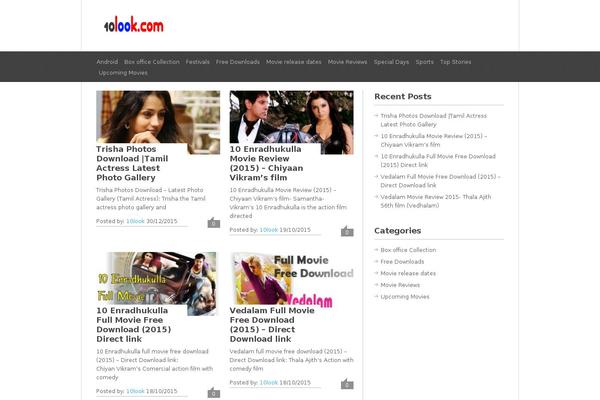Open post title 10 Enradhukulla Movie Review (2015)

tap(266, 163)
